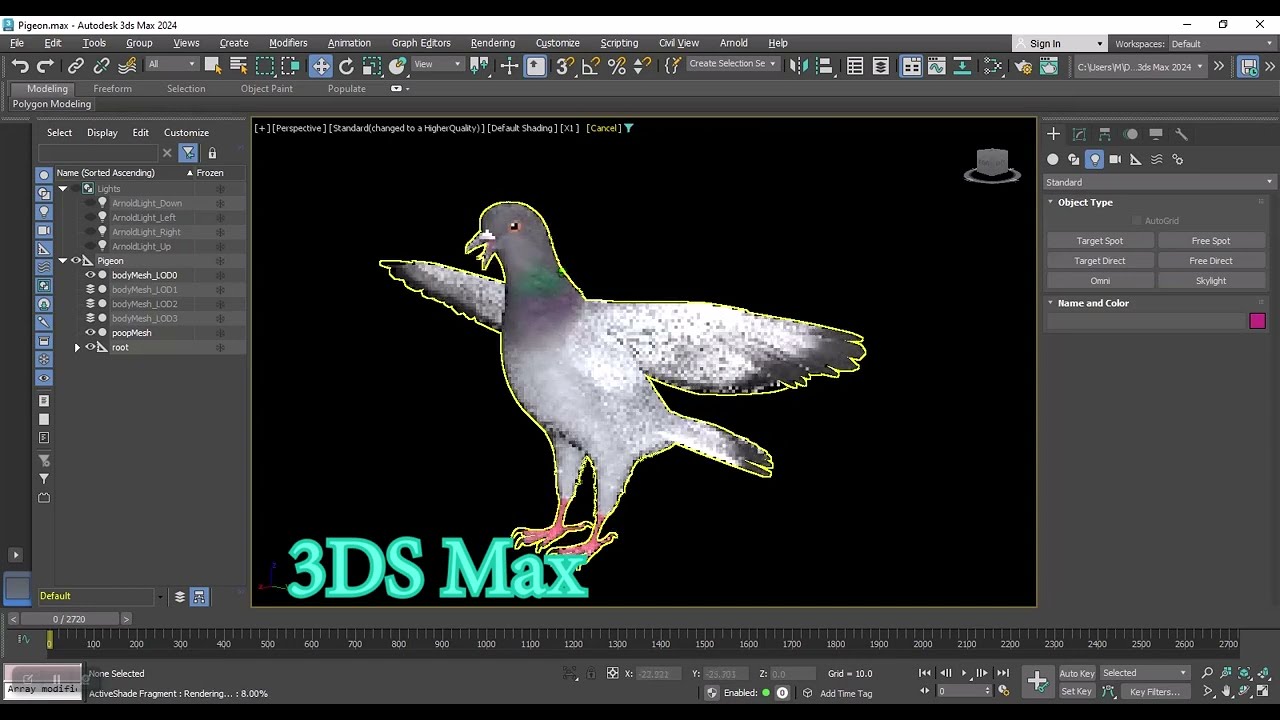Toggle the 3D Snaps button
1280x720 pixels.
point(565,66)
